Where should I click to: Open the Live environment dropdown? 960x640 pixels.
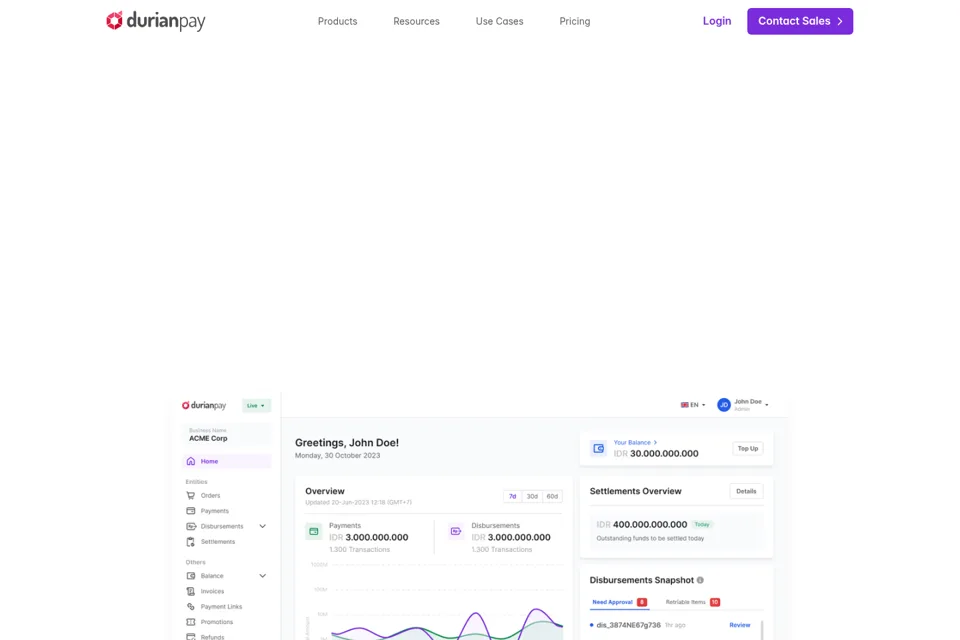coord(256,405)
